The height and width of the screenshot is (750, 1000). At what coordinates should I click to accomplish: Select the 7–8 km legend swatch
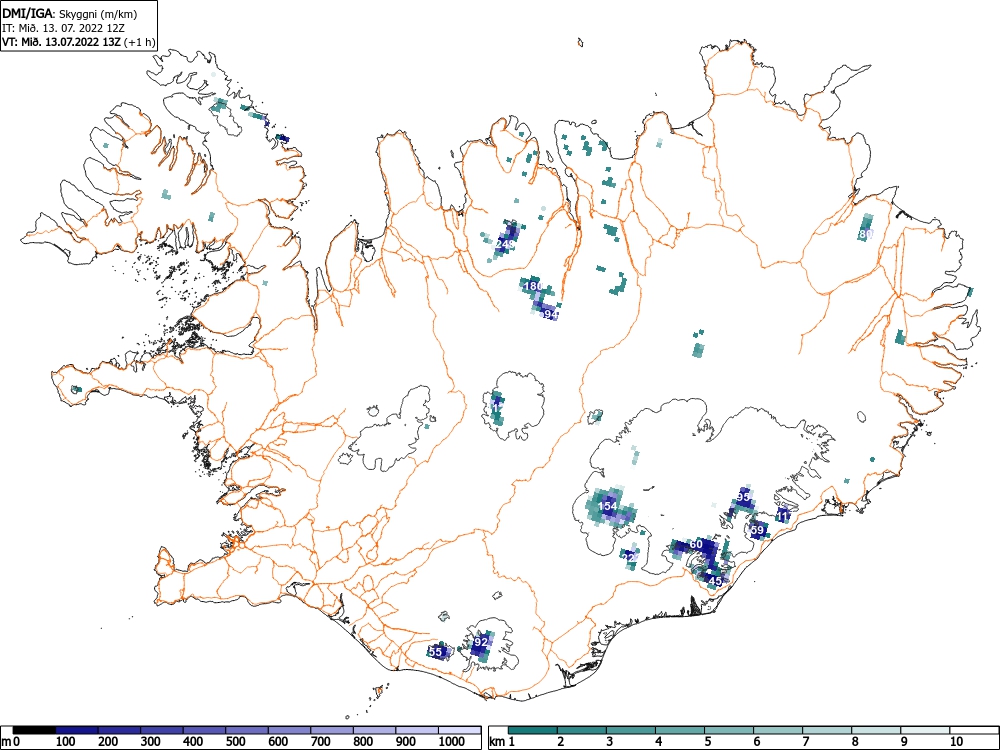827,730
